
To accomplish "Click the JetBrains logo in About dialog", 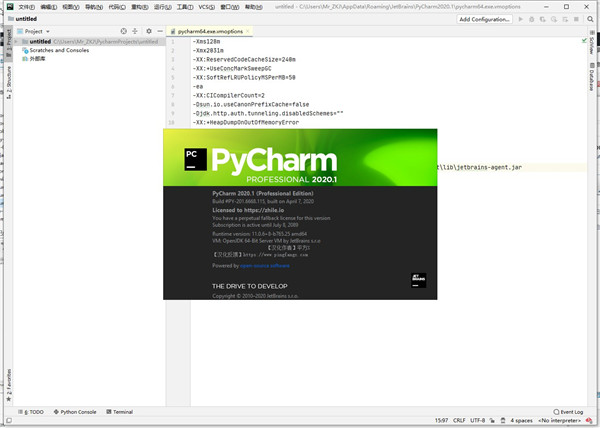I will (x=418, y=280).
